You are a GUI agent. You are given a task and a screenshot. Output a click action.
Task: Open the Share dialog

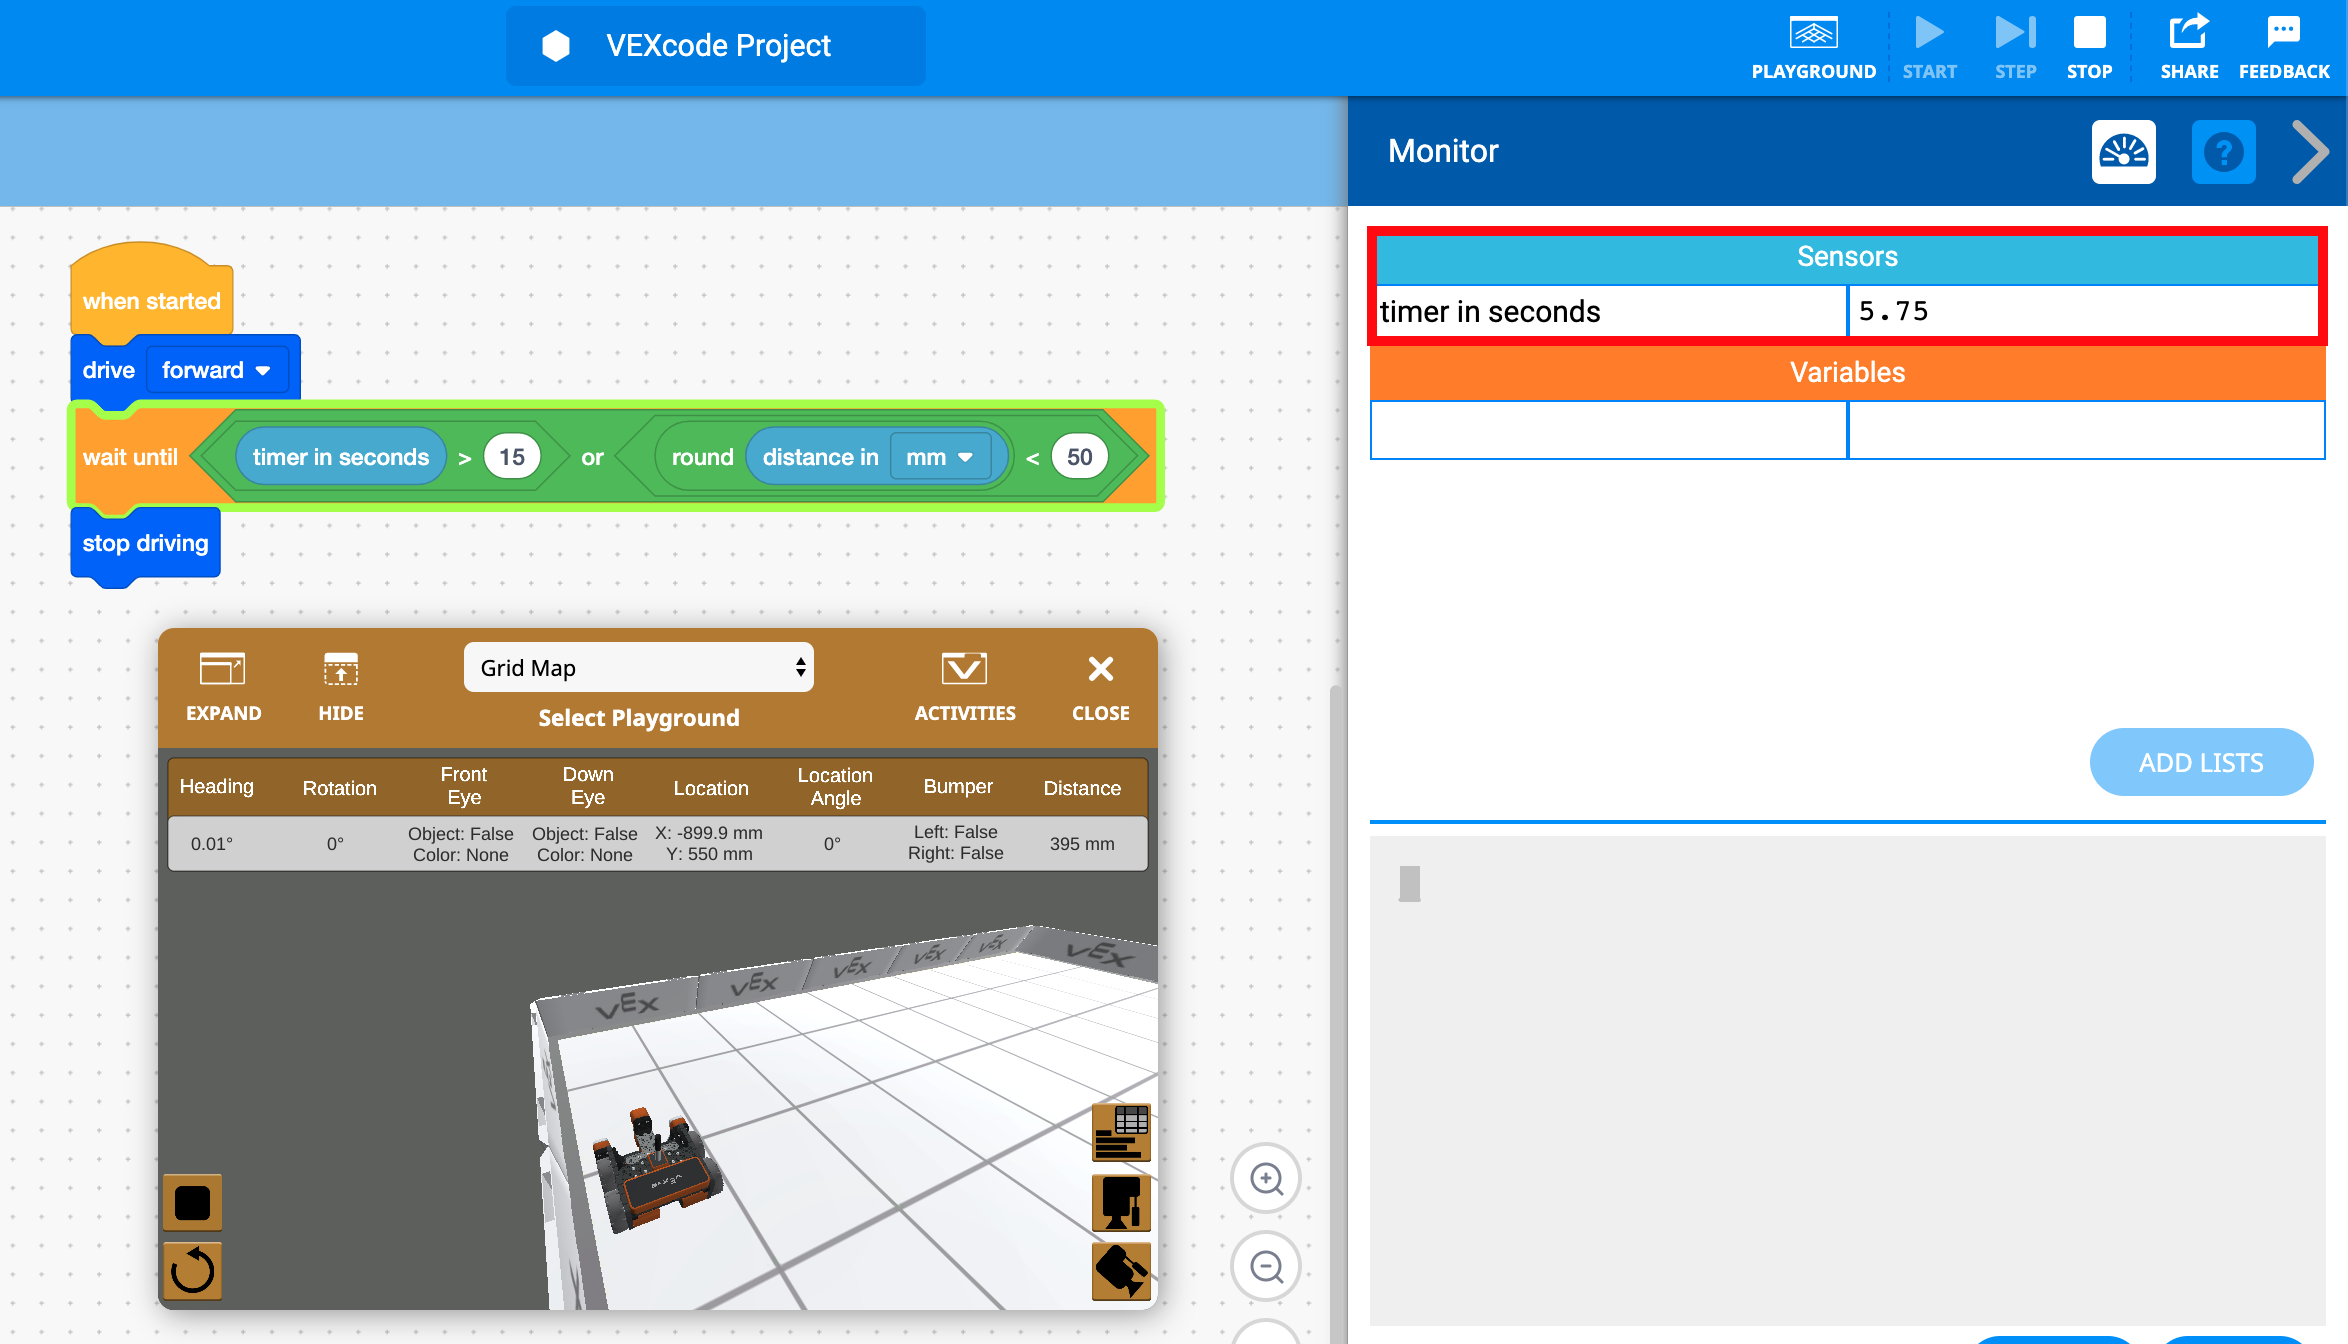click(x=2188, y=31)
